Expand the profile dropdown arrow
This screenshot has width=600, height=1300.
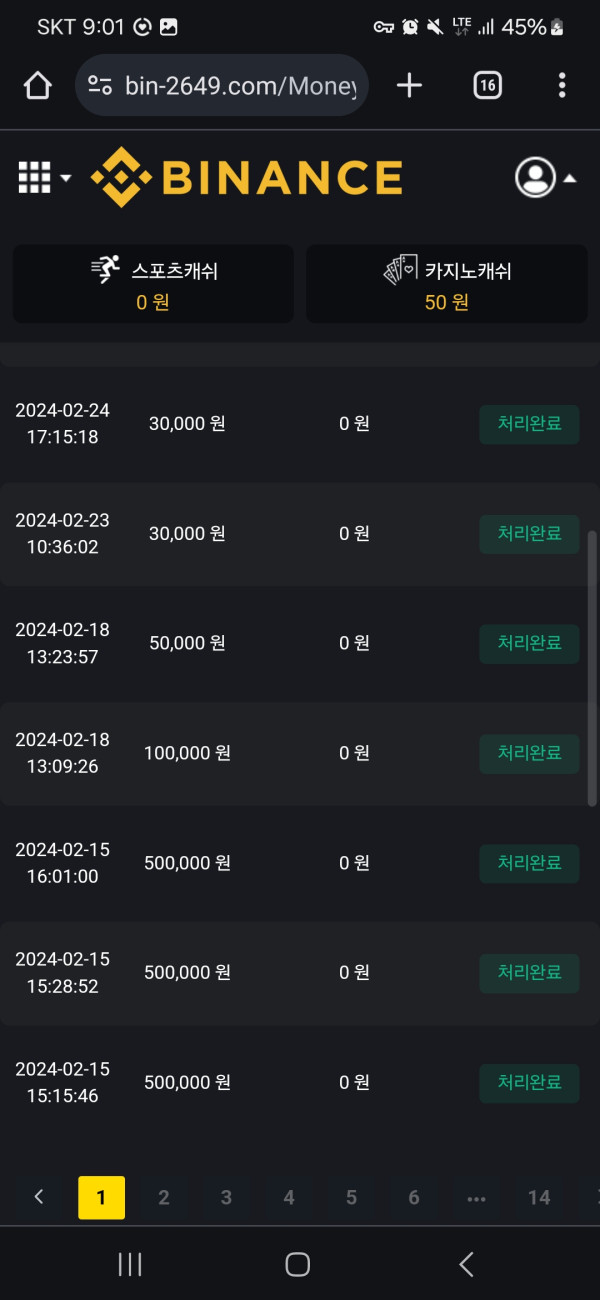(x=569, y=179)
